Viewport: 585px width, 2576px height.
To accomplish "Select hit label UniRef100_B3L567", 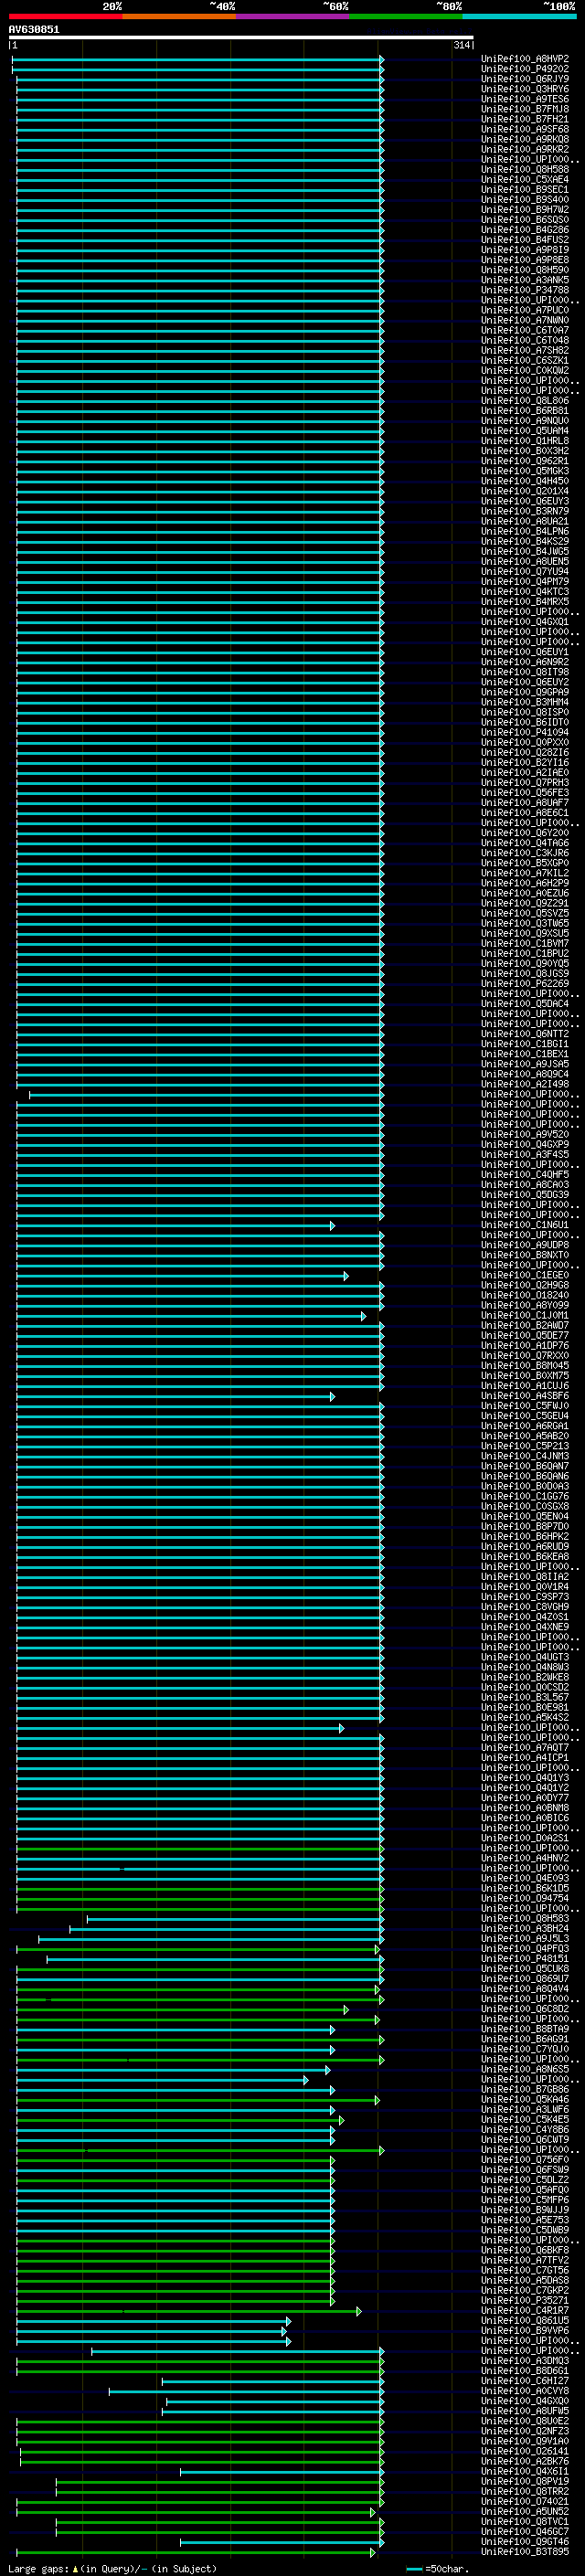I will [525, 1697].
